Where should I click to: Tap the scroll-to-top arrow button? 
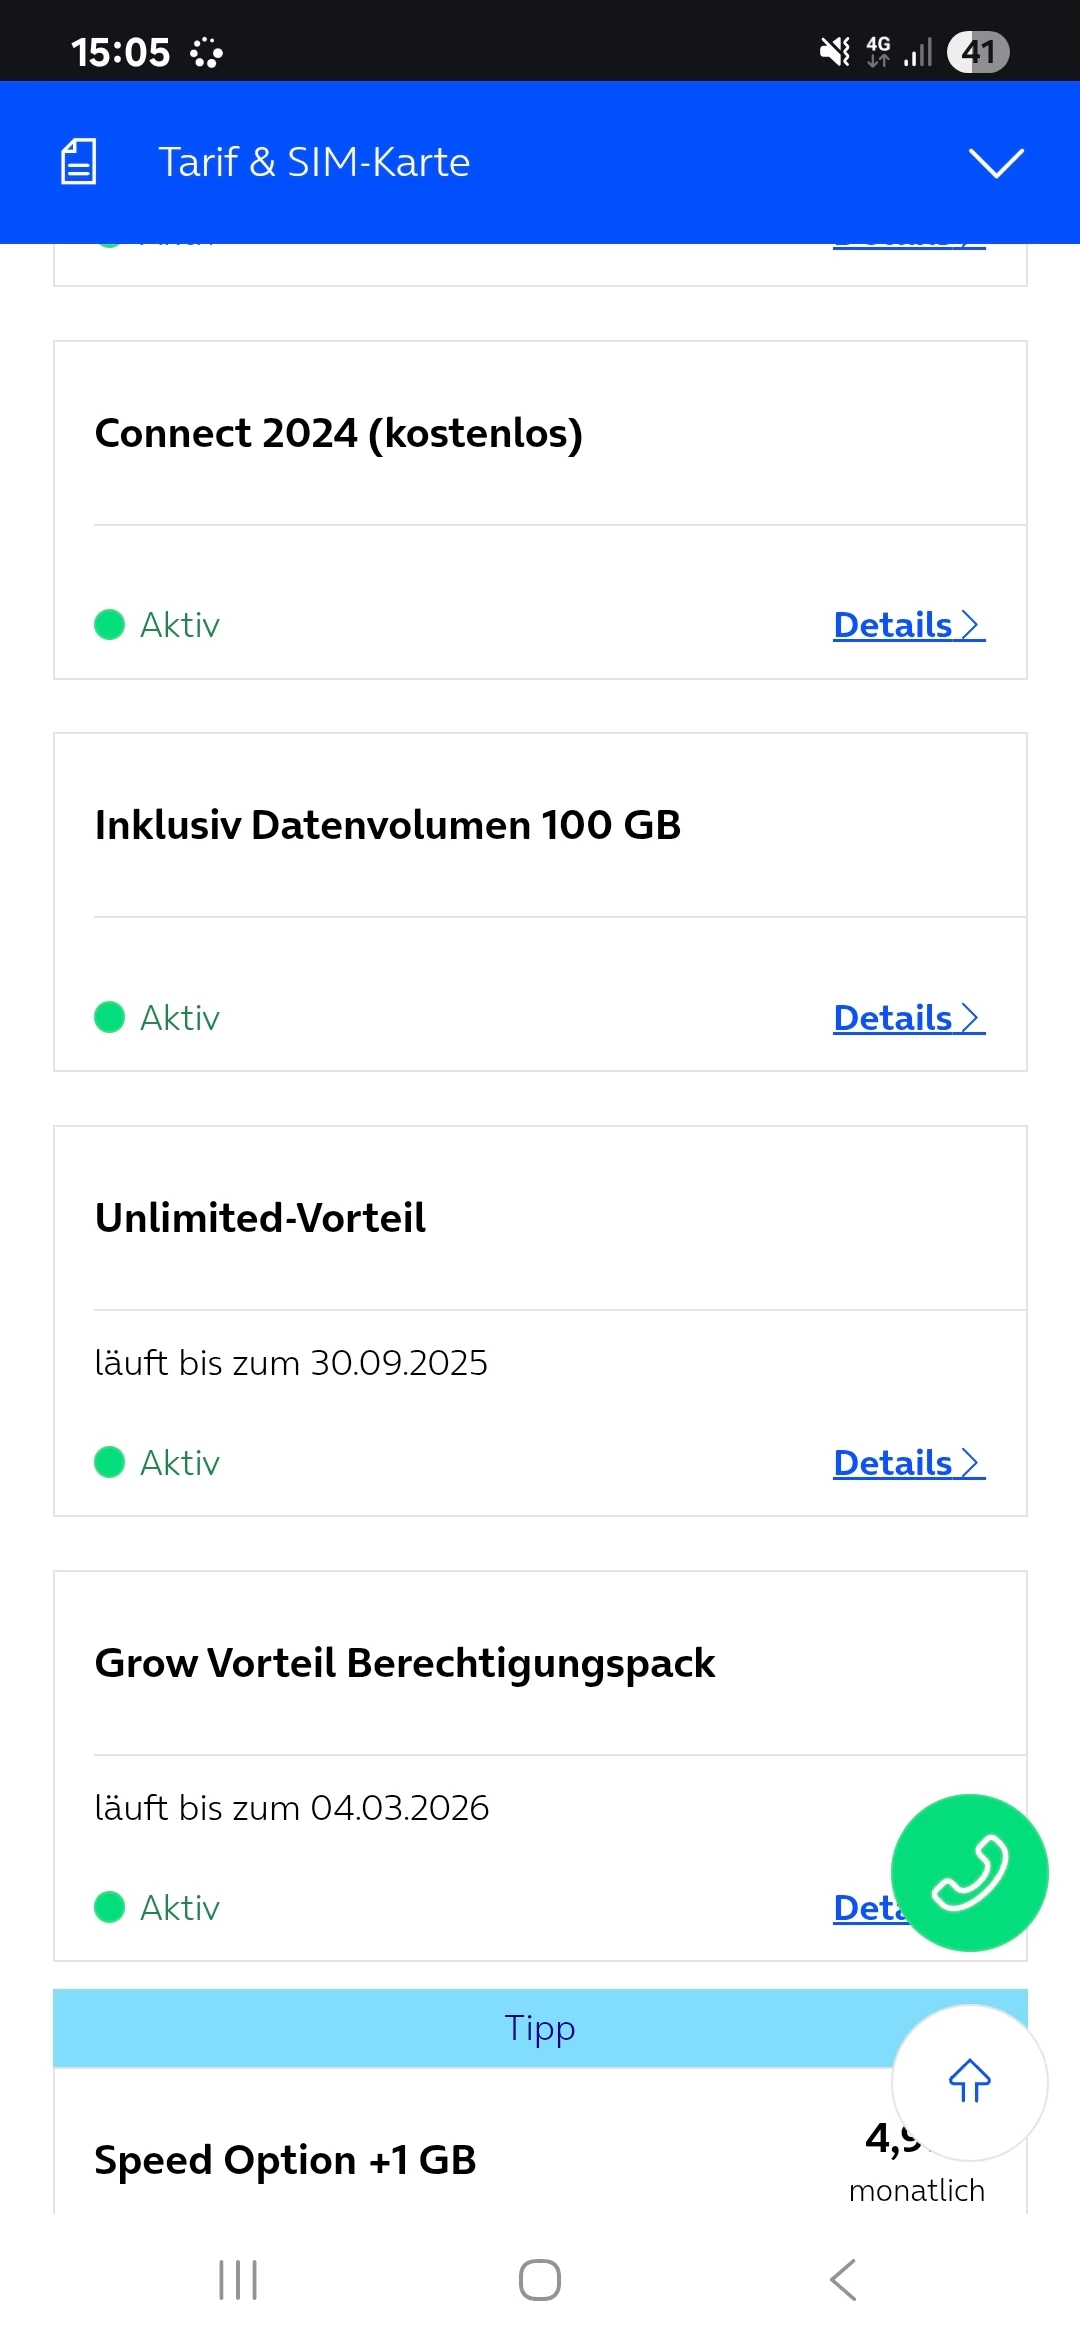pos(969,2082)
